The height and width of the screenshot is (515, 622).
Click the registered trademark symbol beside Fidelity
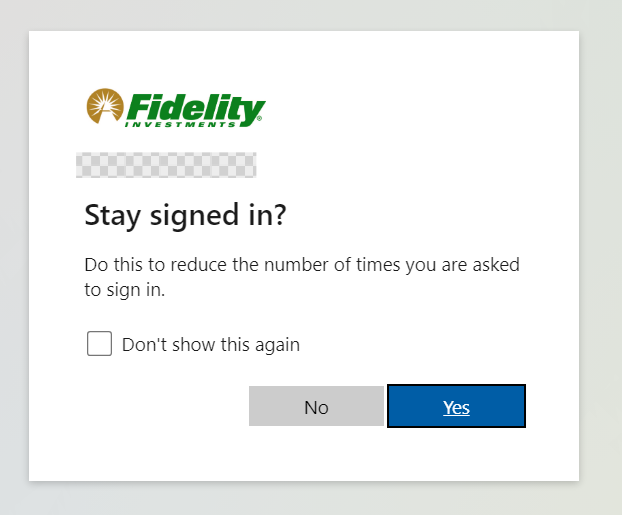click(259, 118)
